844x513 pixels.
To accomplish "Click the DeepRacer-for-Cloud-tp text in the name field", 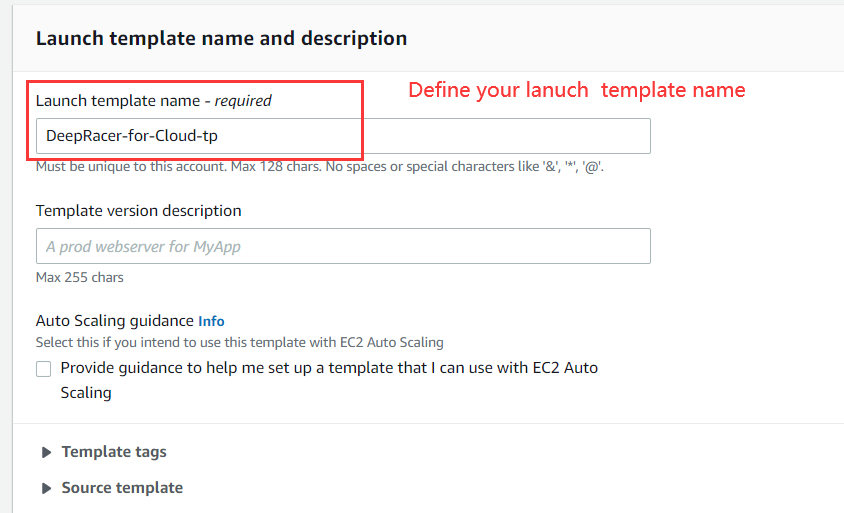I will [131, 136].
